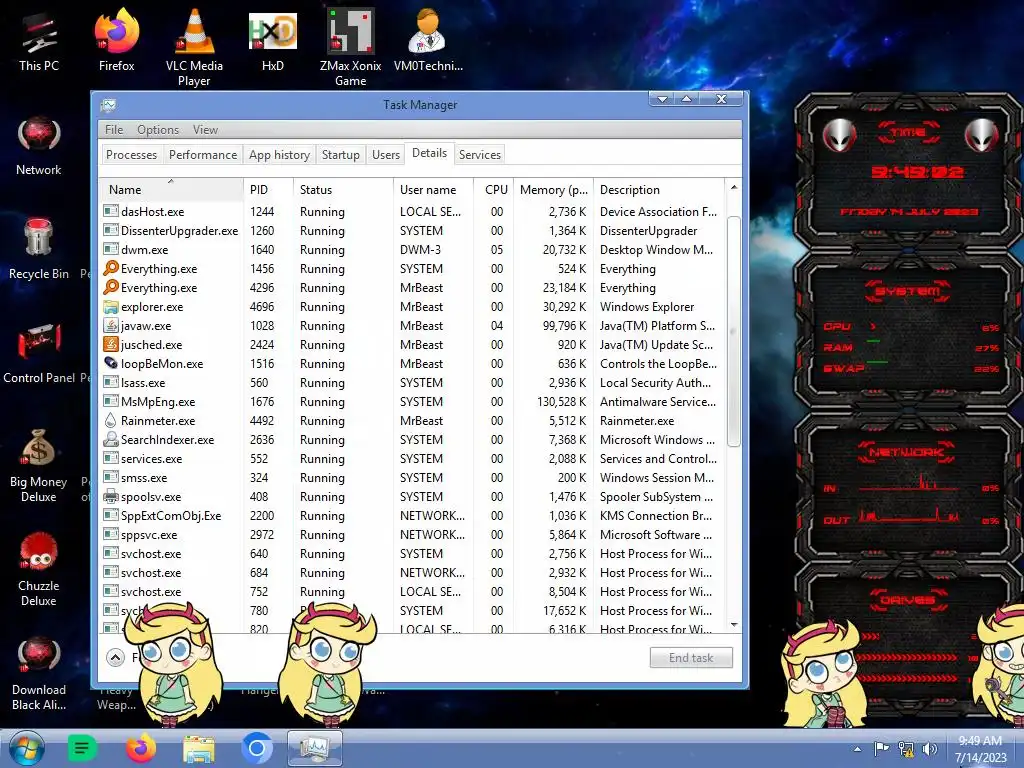Open the View menu
The image size is (1024, 768).
(x=205, y=130)
